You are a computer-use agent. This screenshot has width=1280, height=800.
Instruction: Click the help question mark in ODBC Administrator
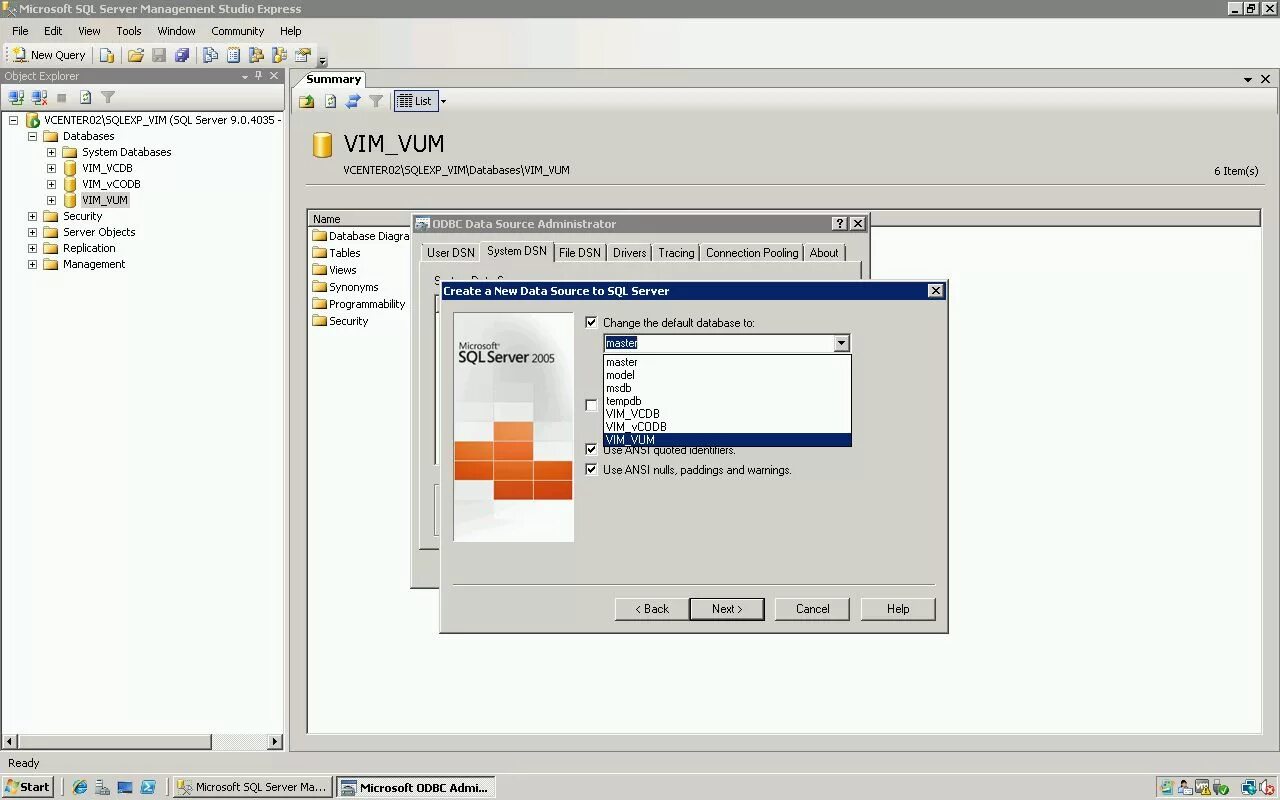840,224
